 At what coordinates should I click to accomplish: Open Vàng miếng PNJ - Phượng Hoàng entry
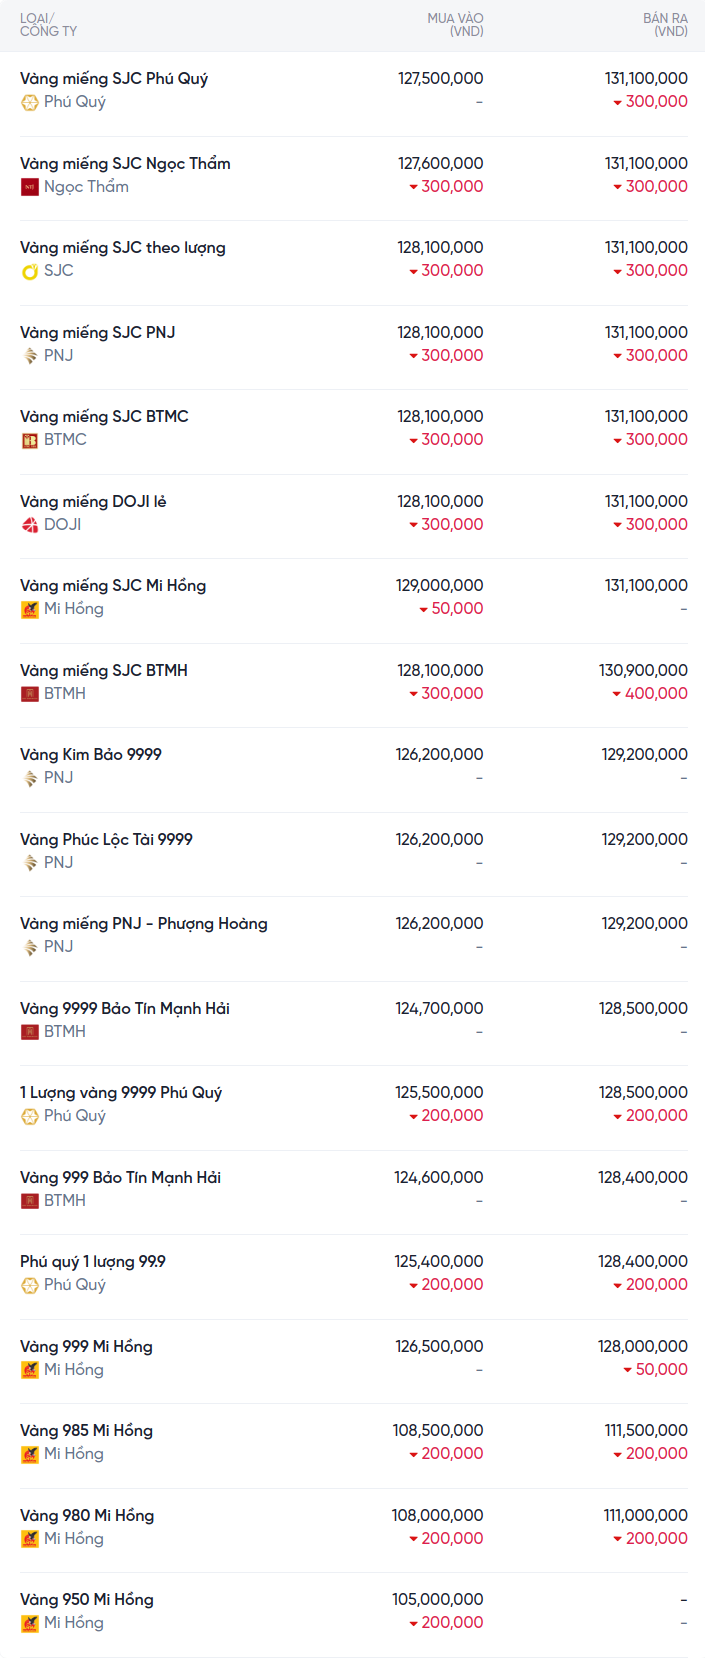(x=143, y=923)
